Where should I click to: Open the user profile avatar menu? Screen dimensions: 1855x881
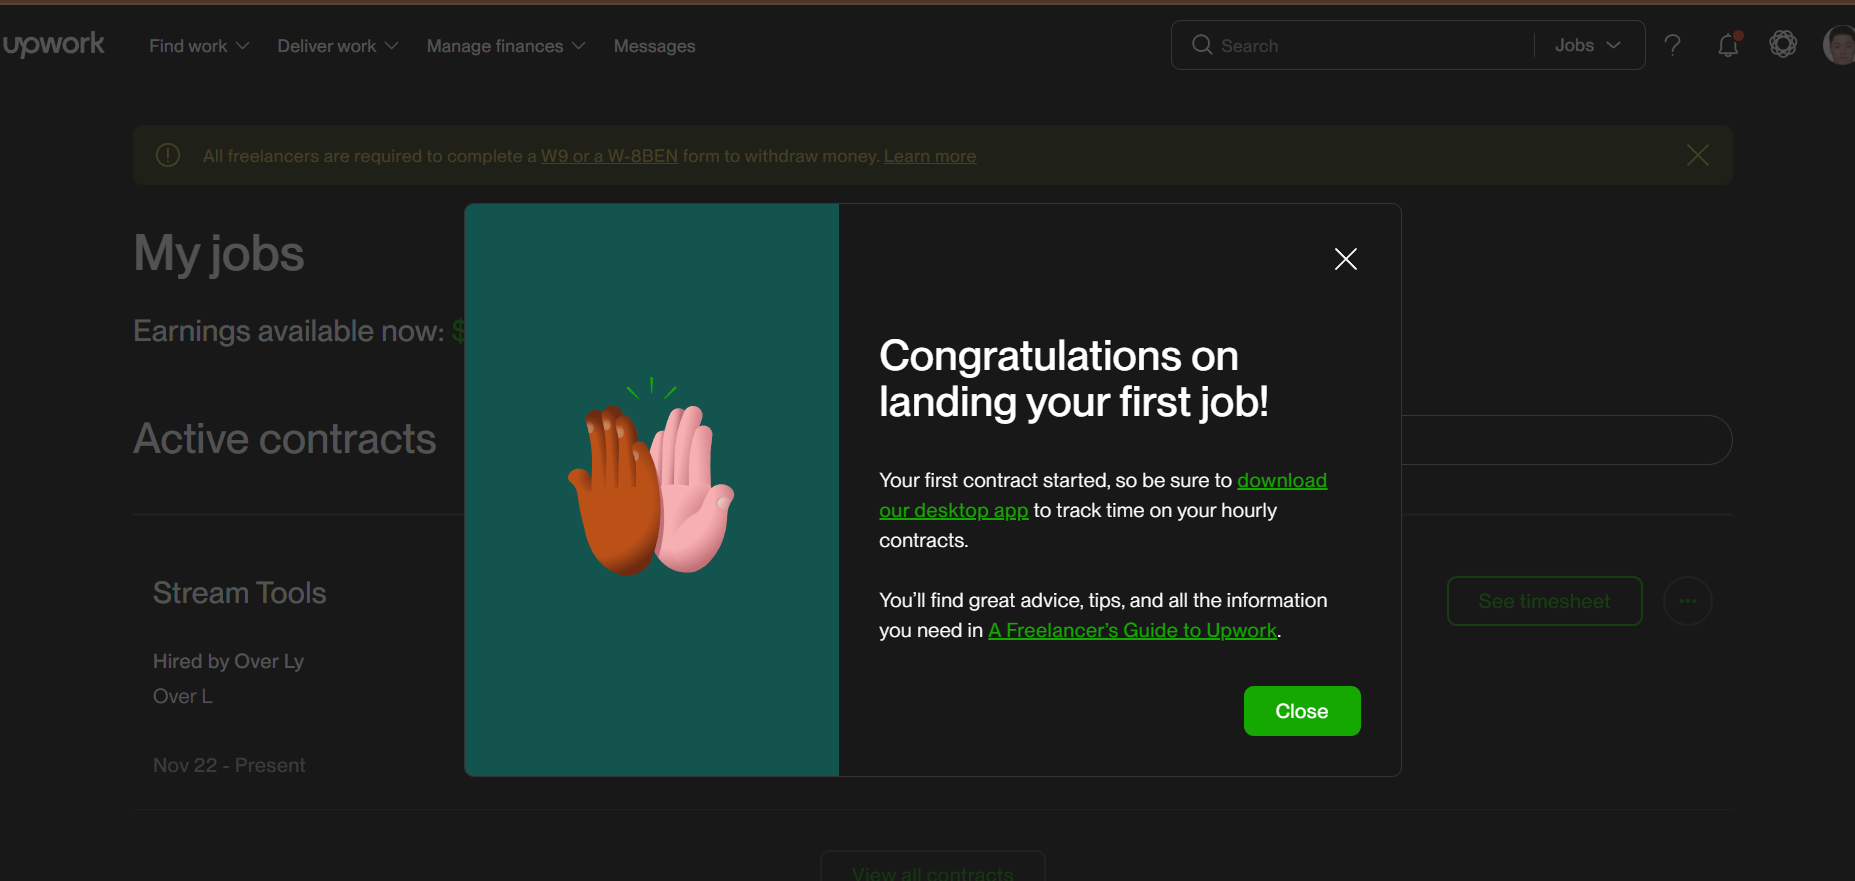click(x=1839, y=45)
